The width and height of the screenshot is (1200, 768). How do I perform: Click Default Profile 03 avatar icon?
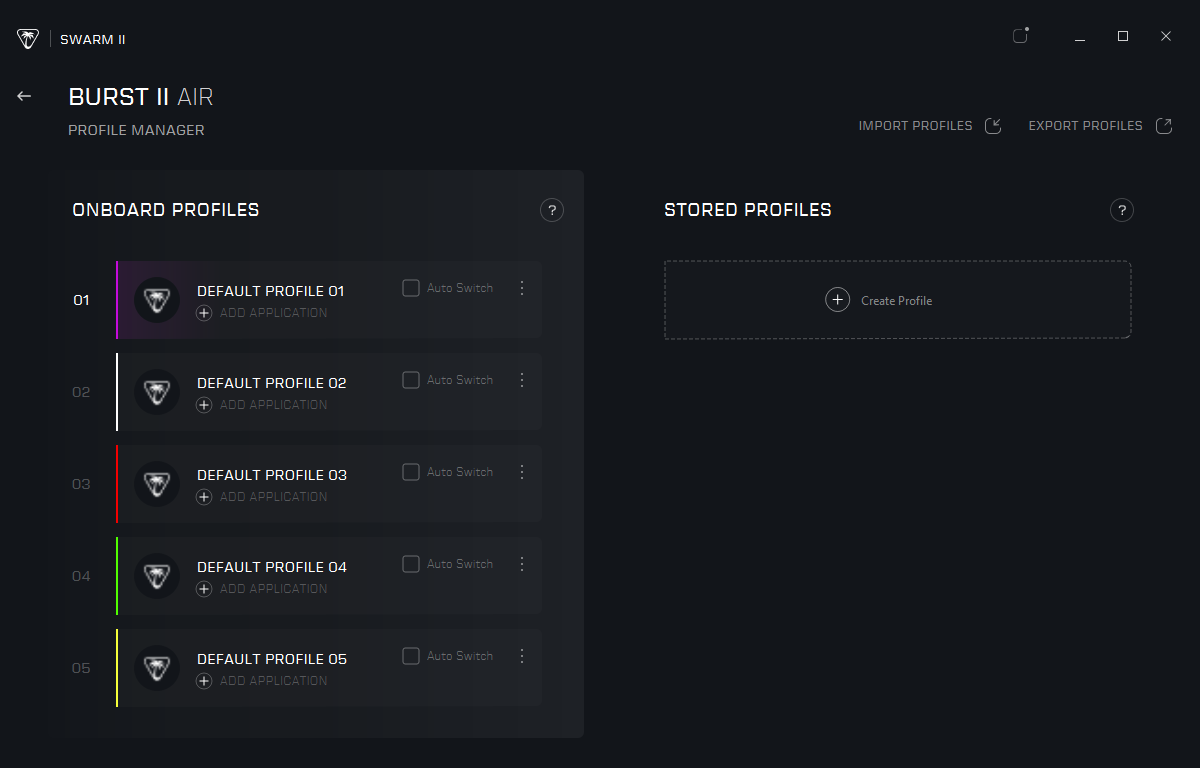point(157,484)
